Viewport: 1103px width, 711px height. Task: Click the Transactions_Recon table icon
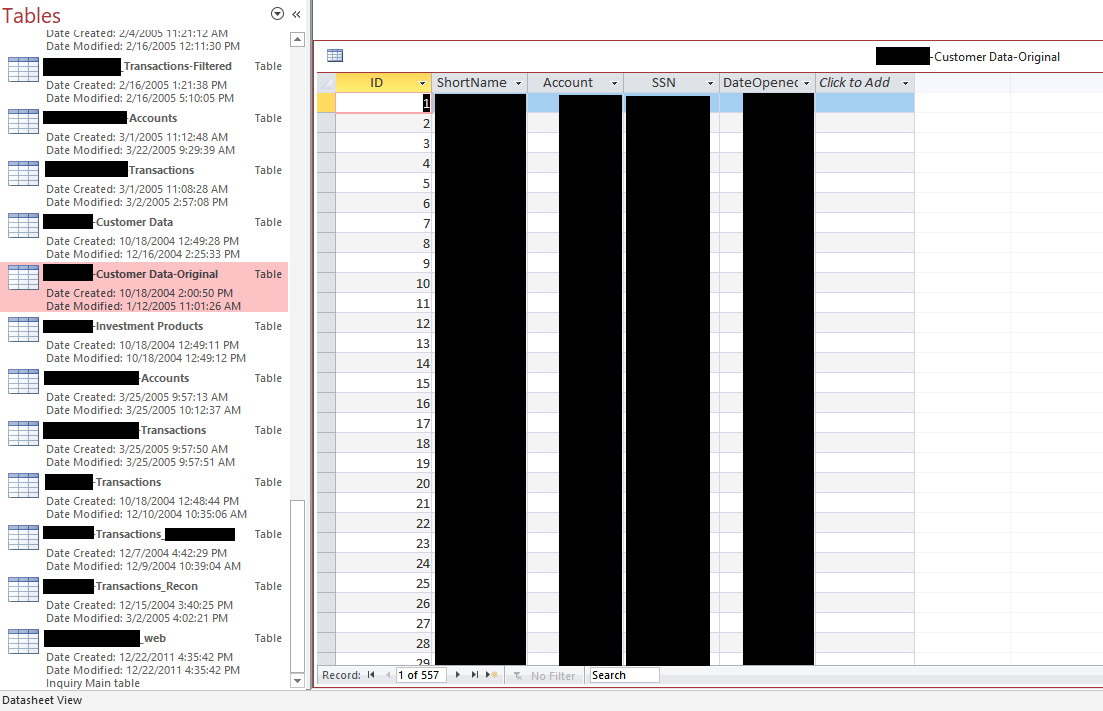tap(23, 590)
